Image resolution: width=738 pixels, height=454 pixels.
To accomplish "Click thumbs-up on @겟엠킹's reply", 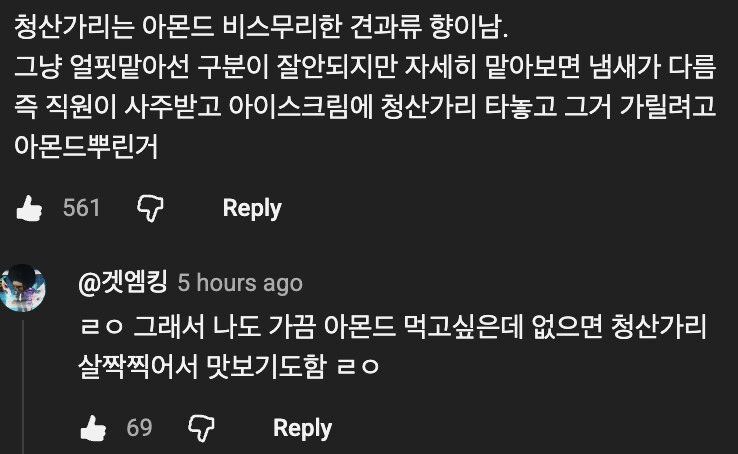I will (93, 429).
